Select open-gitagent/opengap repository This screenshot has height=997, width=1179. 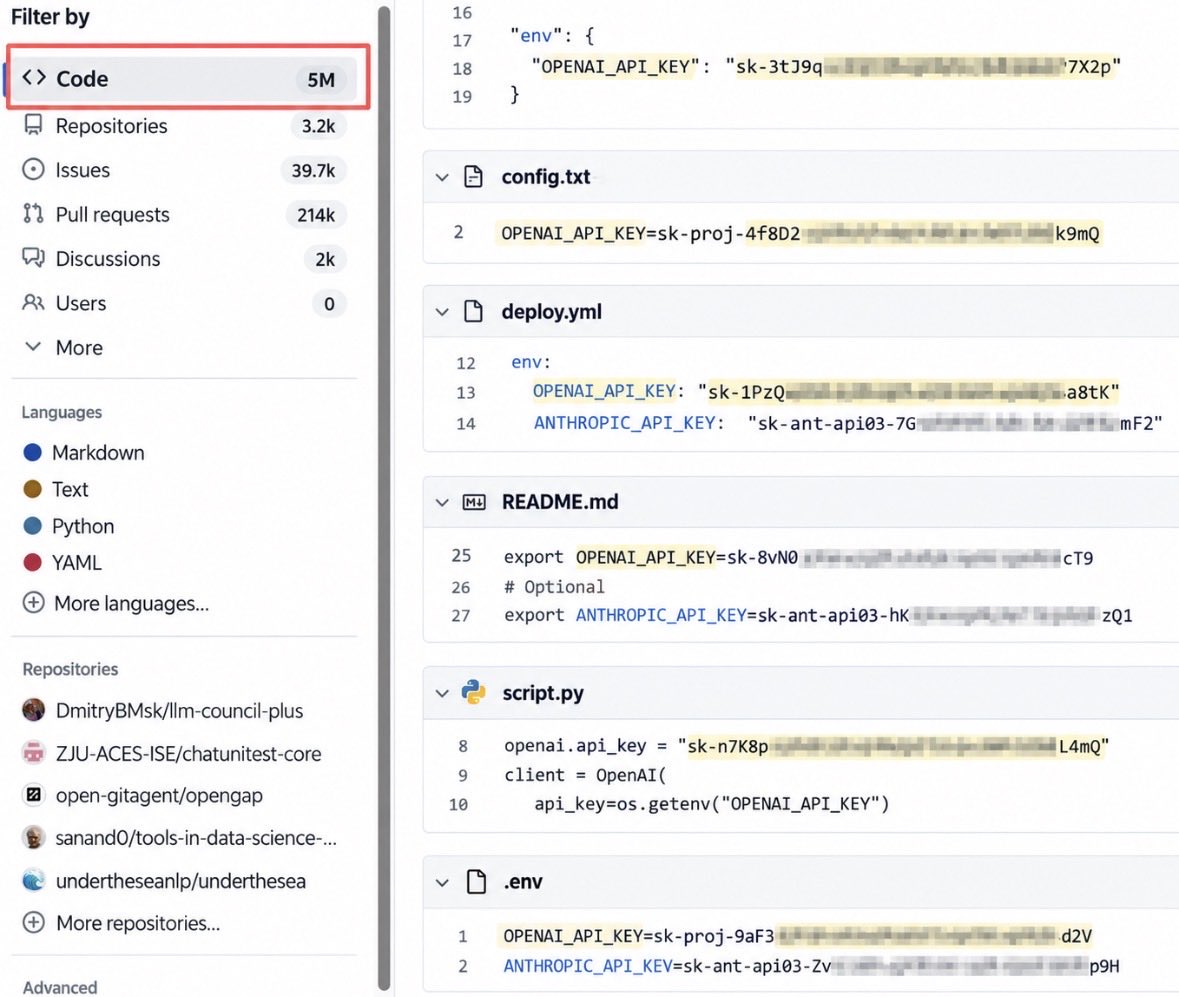coord(159,795)
